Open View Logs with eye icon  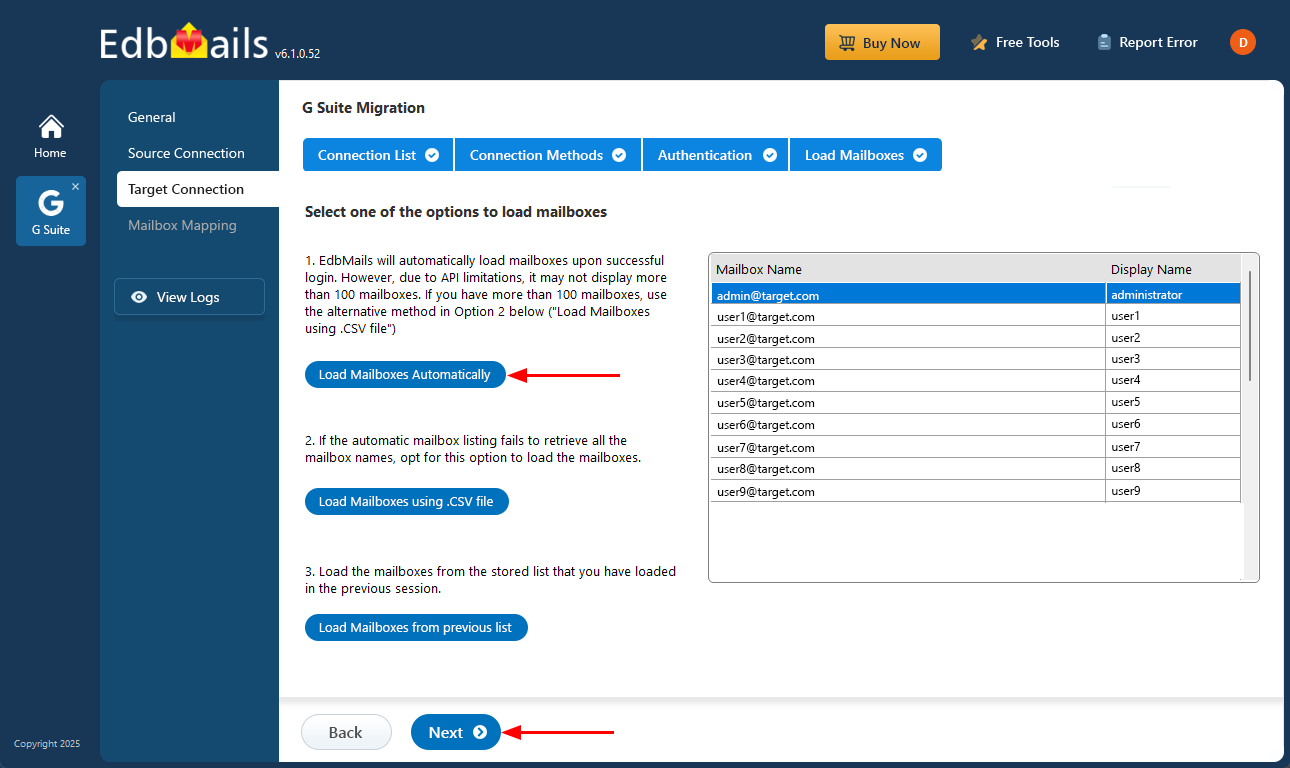coord(189,297)
